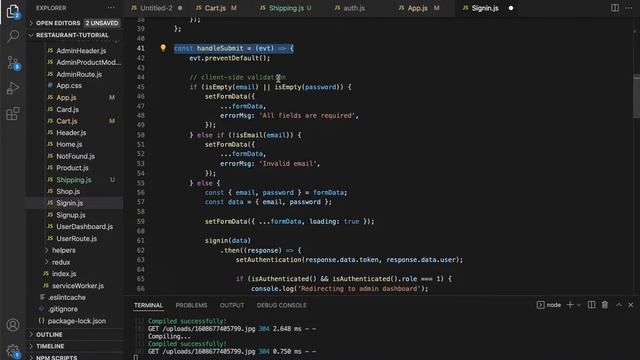Switch to the App.js editor tab
Image resolution: width=640 pixels, height=360 pixels.
tap(419, 8)
